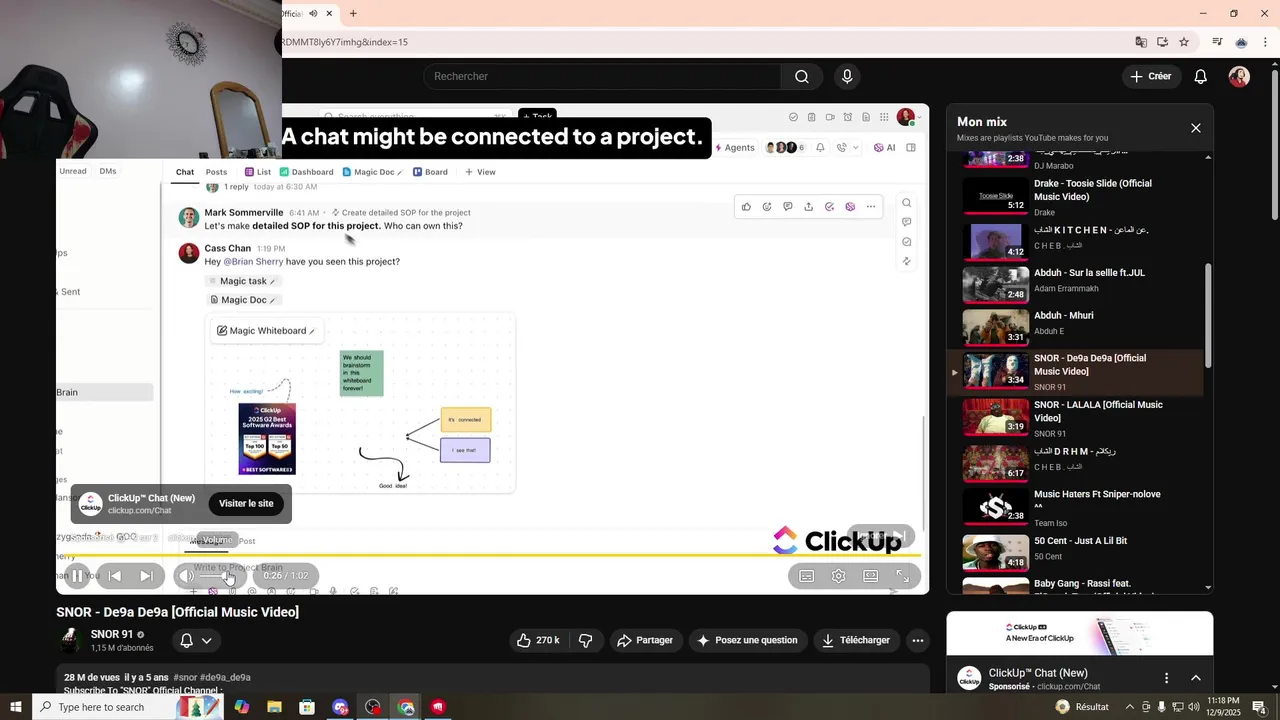The height and width of the screenshot is (720, 1280).
Task: Skip to the next video
Action: [146, 576]
